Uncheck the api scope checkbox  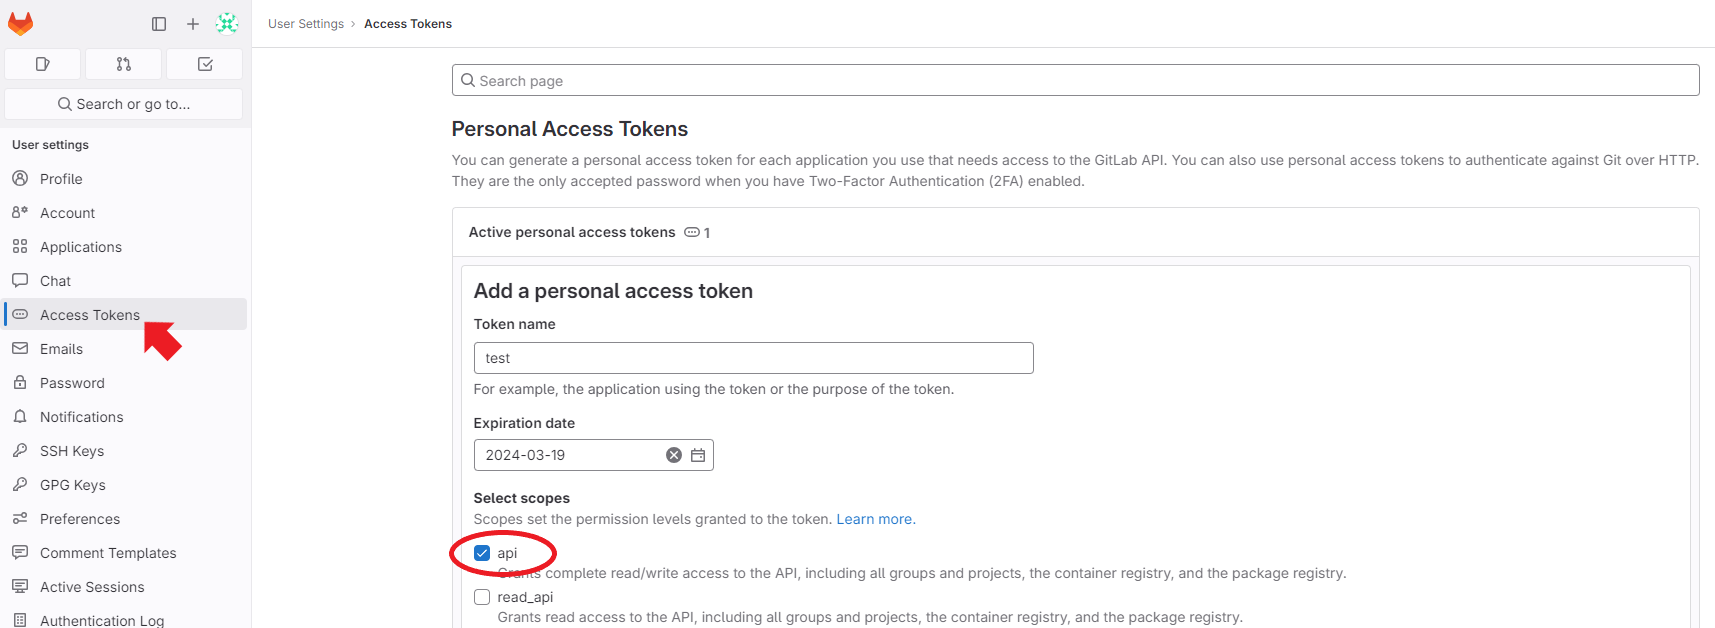pos(482,553)
